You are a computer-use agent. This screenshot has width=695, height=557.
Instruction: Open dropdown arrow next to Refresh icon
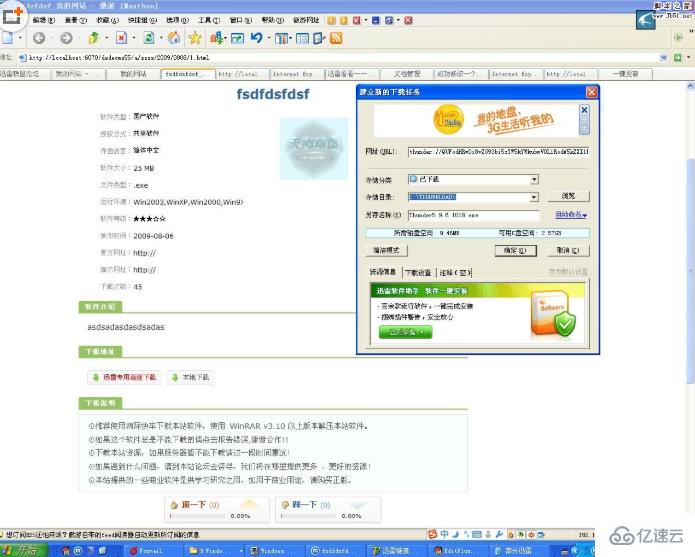160,39
